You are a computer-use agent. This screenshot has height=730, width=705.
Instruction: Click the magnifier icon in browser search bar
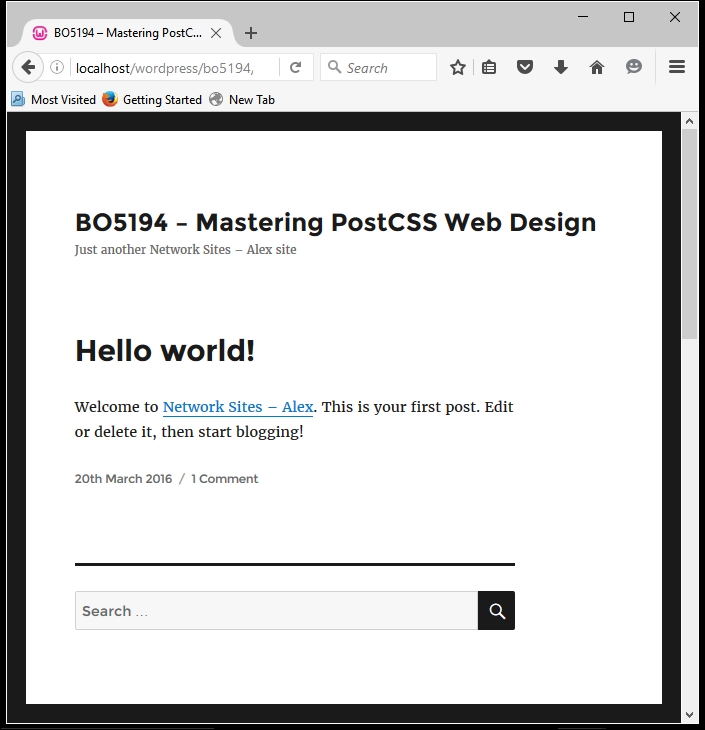[x=334, y=68]
